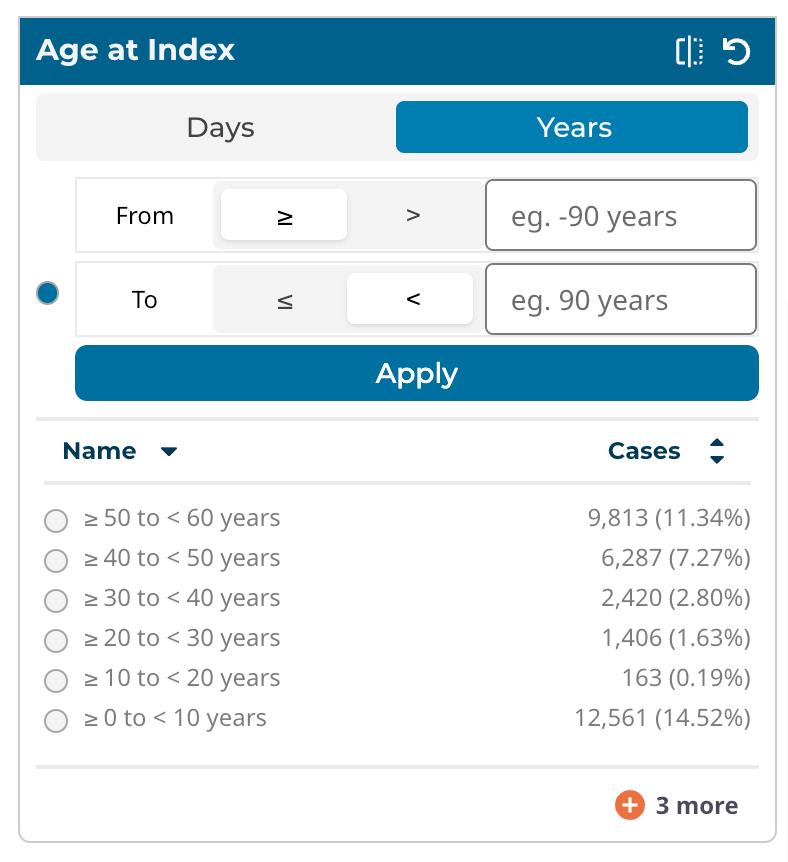Click the To years input field
This screenshot has width=788, height=862.
point(620,300)
